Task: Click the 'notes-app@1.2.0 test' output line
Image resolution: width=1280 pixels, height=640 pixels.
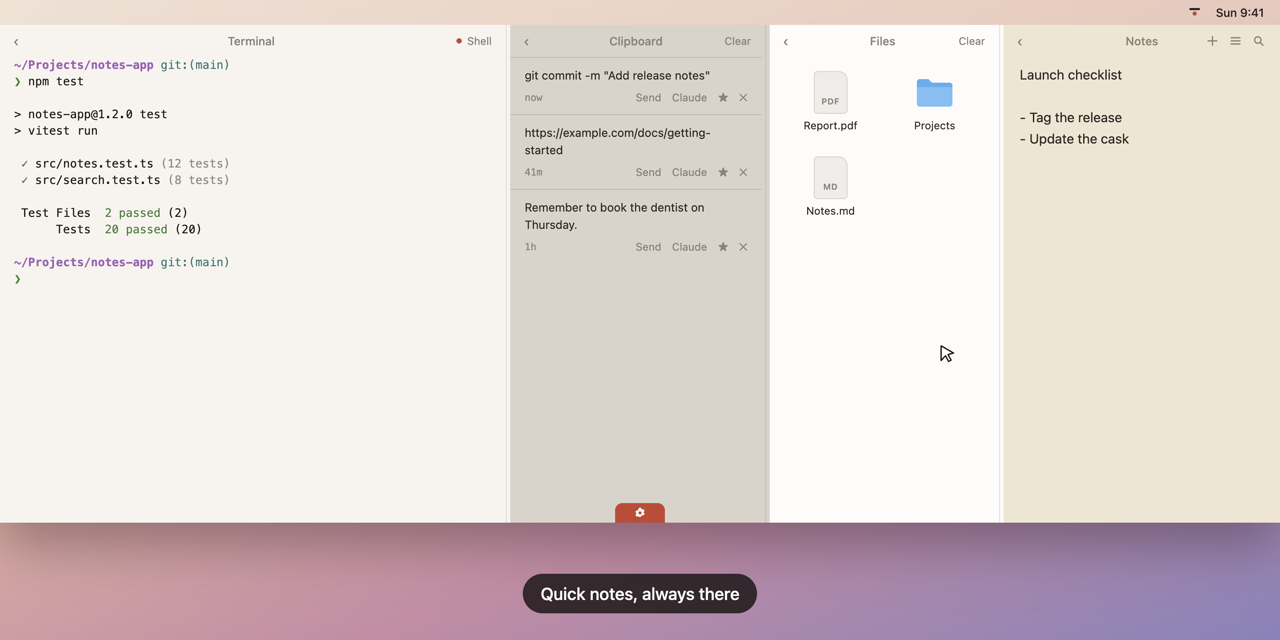Action: pos(91,114)
